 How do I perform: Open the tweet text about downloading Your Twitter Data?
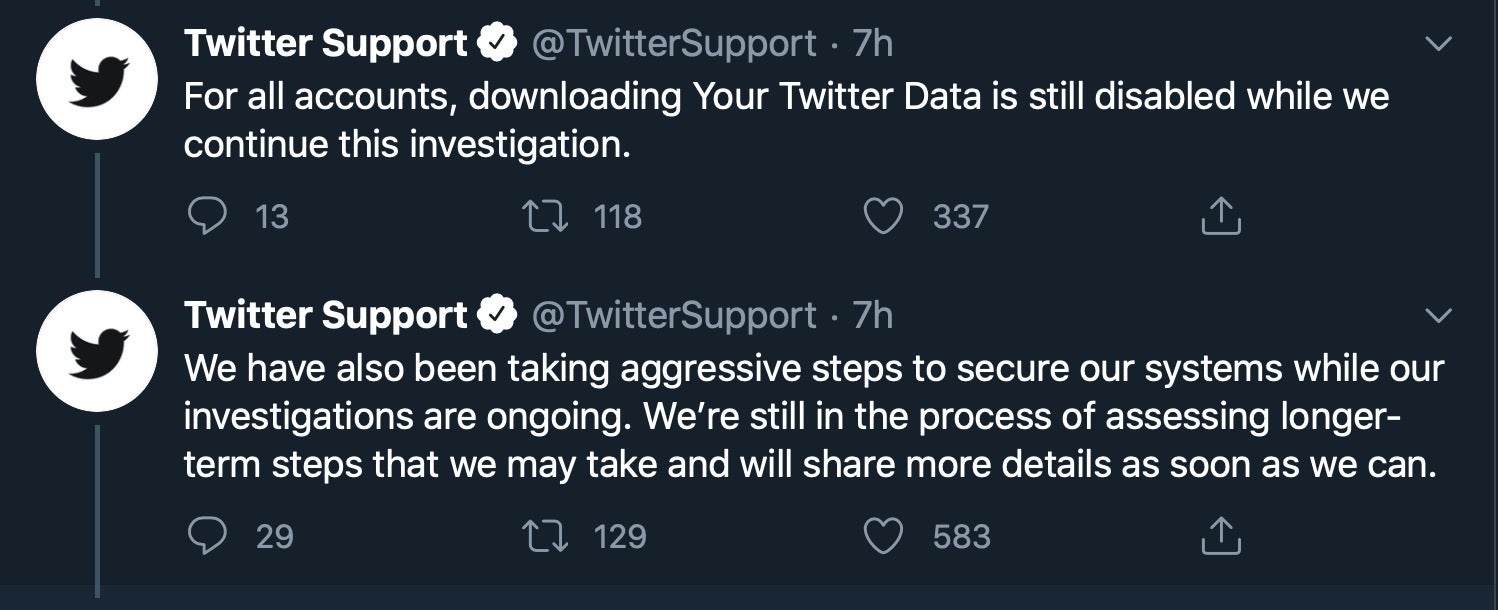click(x=785, y=120)
